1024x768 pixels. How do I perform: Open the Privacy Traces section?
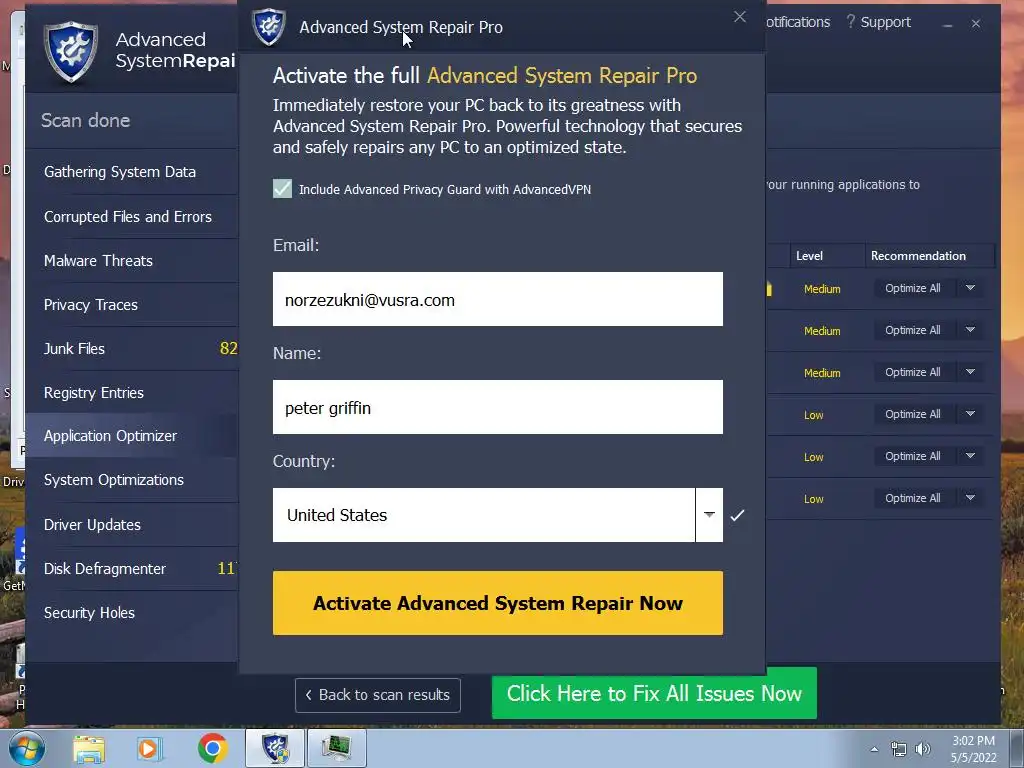tap(132, 304)
